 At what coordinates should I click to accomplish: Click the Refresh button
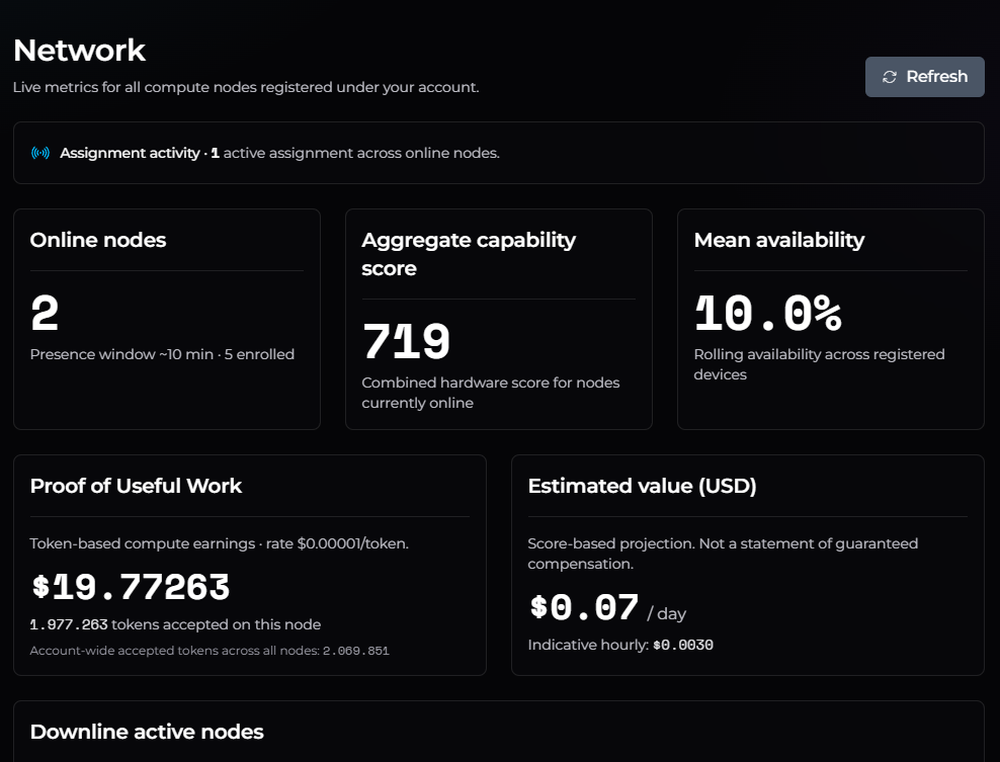[924, 77]
